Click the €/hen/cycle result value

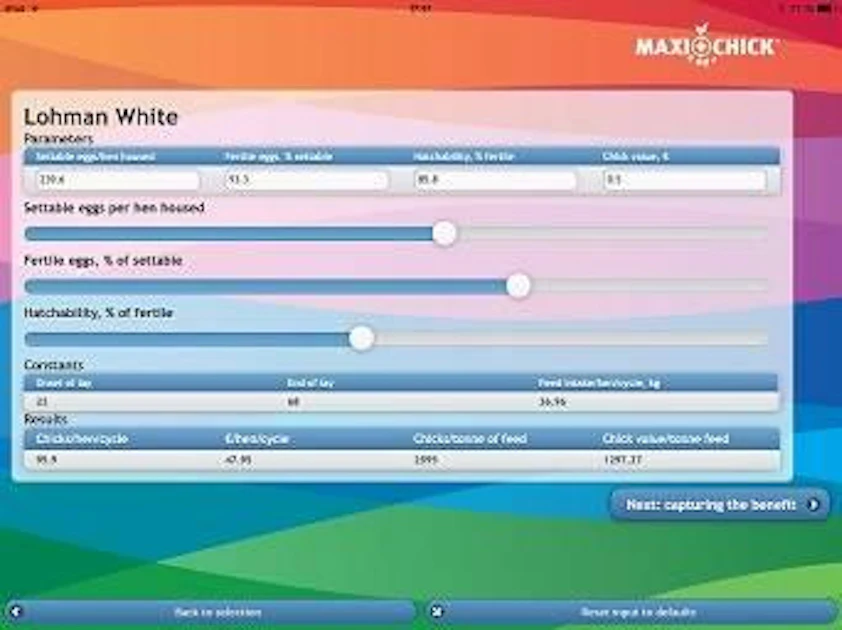pyautogui.click(x=238, y=460)
